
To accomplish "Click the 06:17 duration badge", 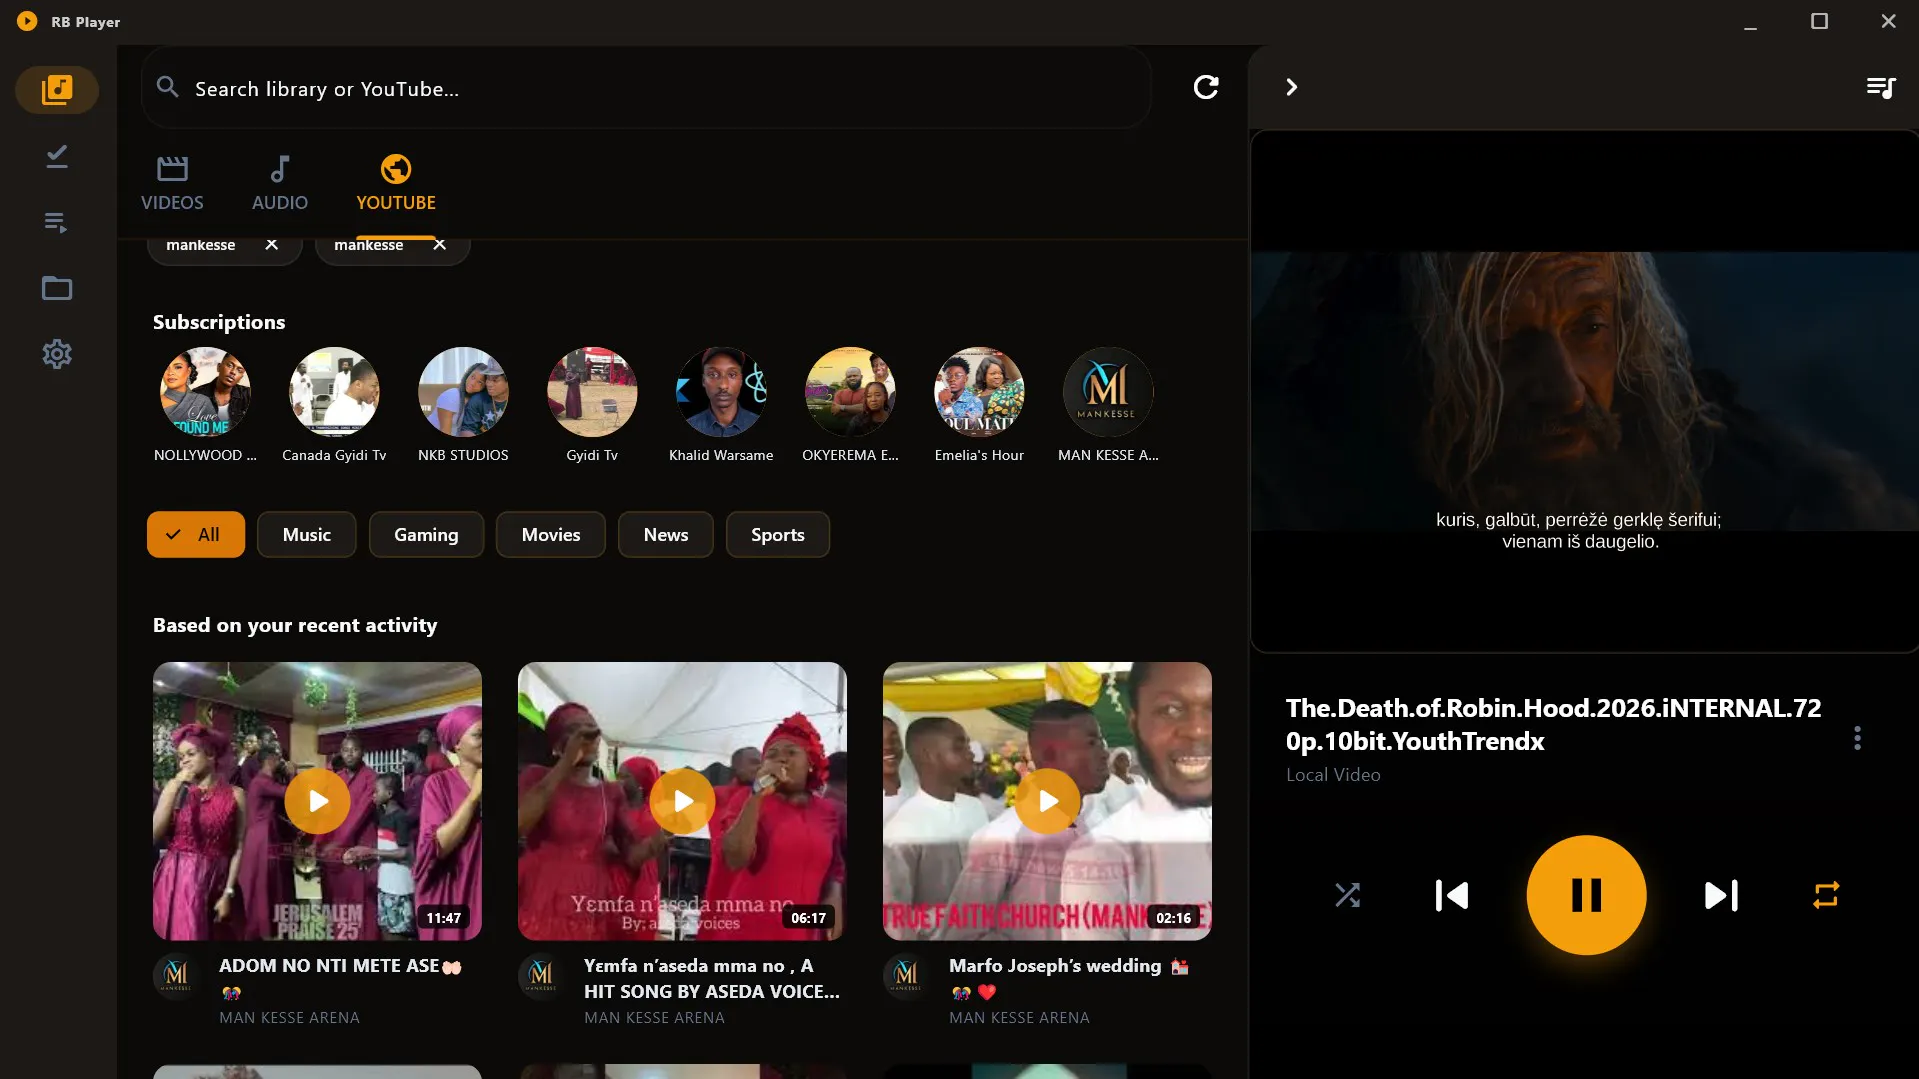I will 808,918.
